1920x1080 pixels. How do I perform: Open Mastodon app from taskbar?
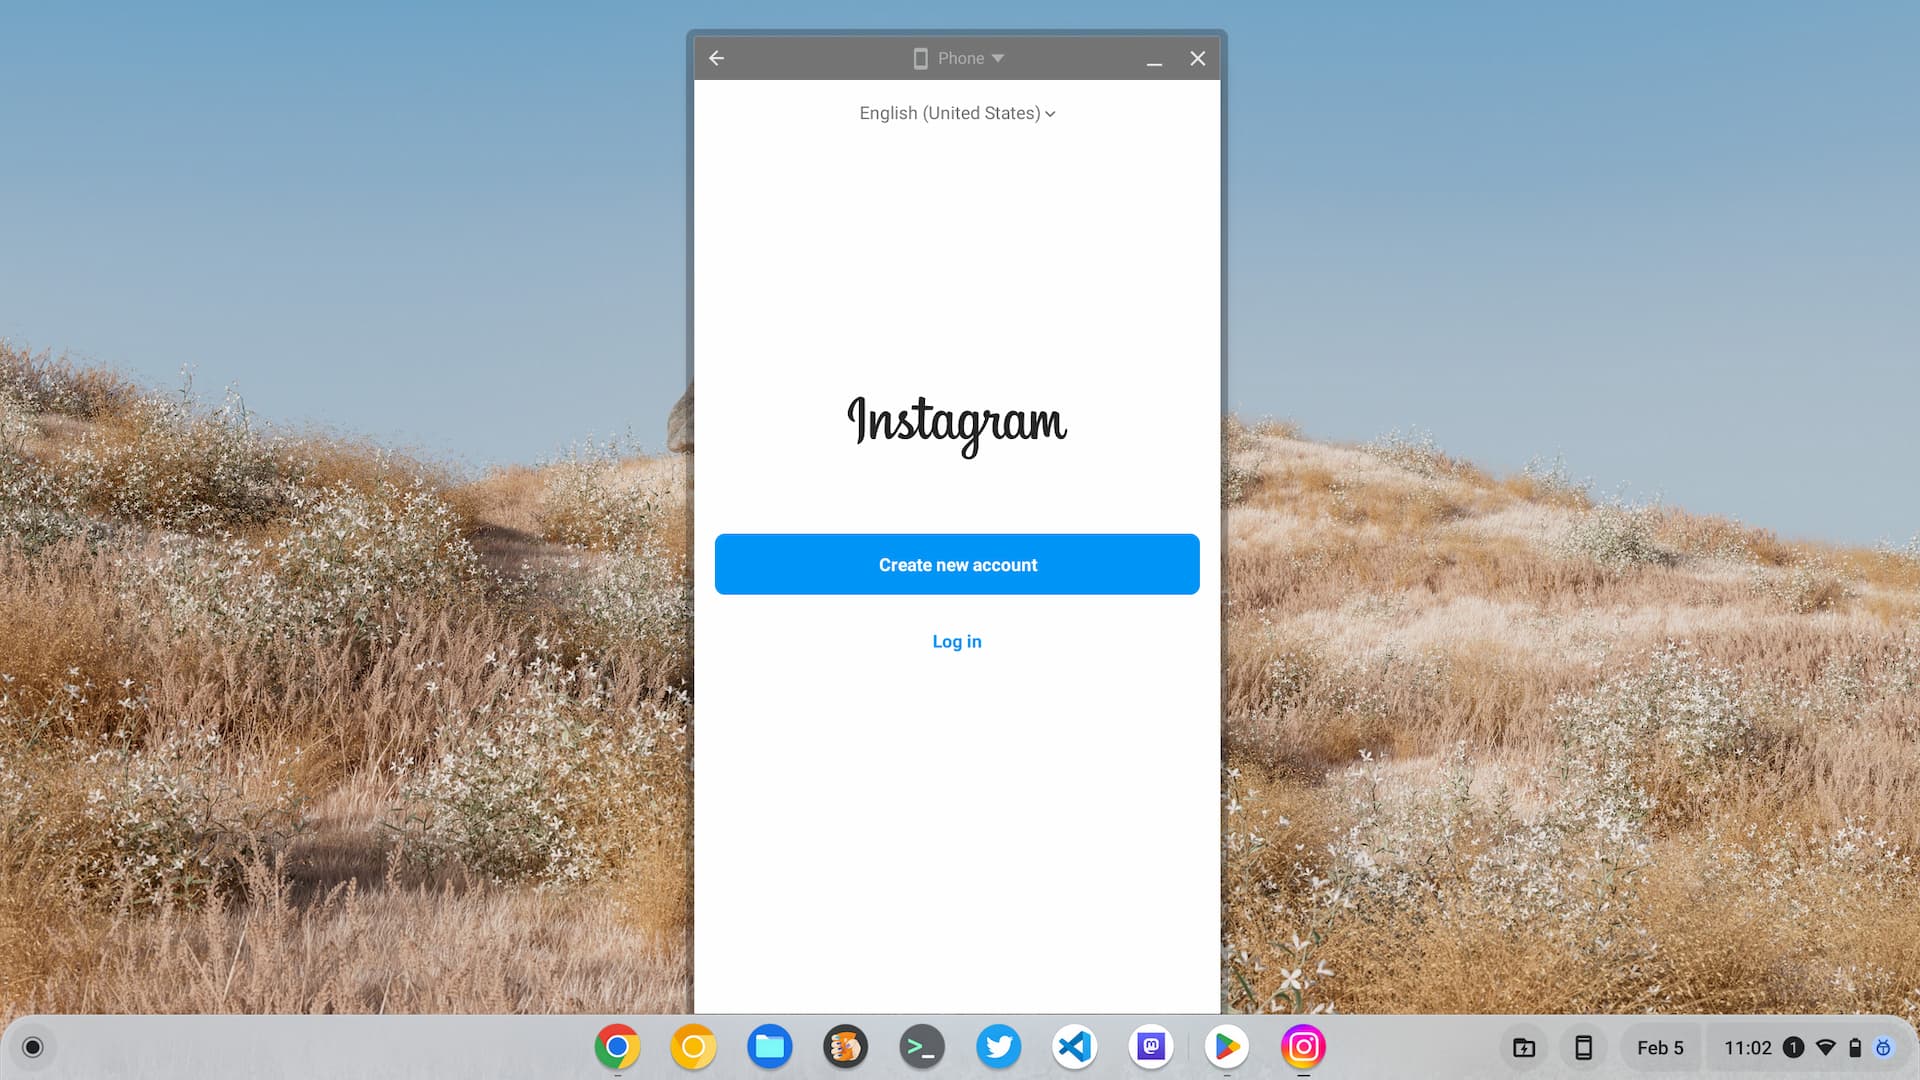click(1150, 1047)
